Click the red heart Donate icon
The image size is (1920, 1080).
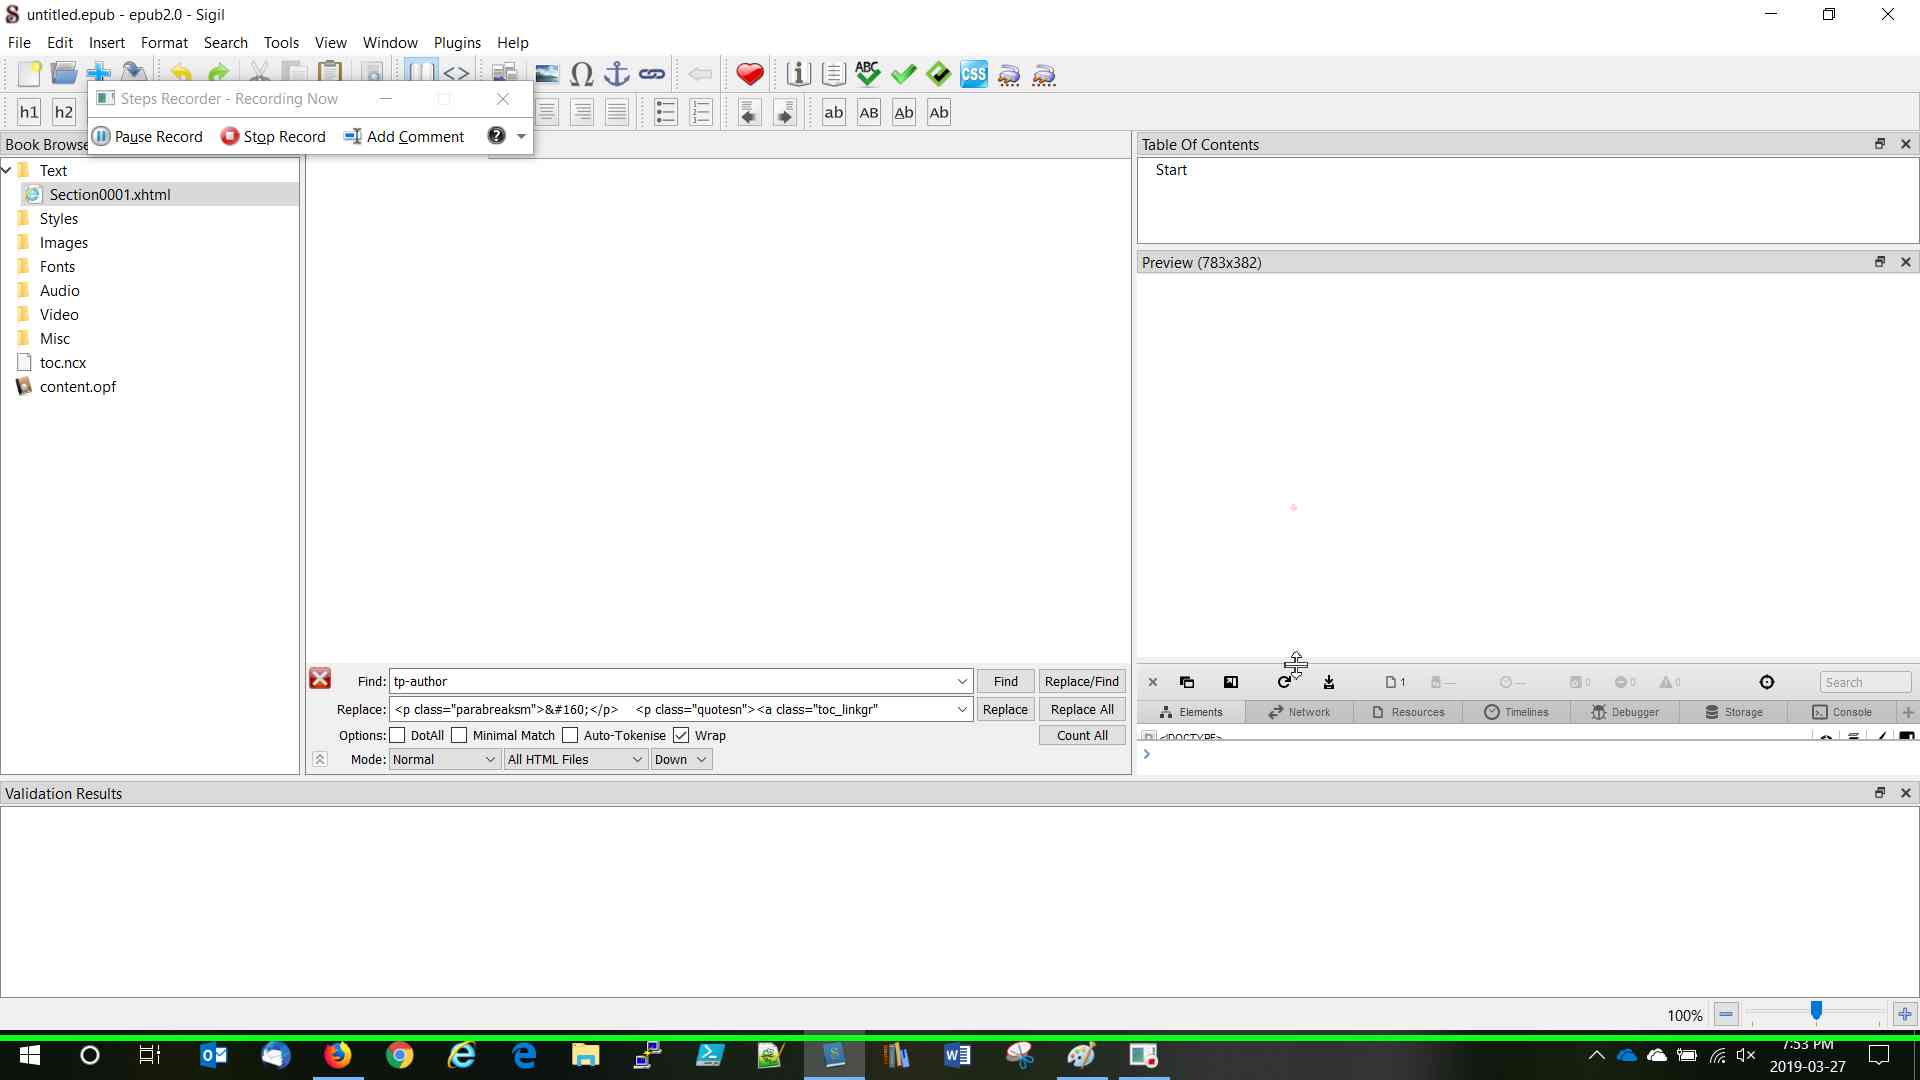pyautogui.click(x=749, y=74)
